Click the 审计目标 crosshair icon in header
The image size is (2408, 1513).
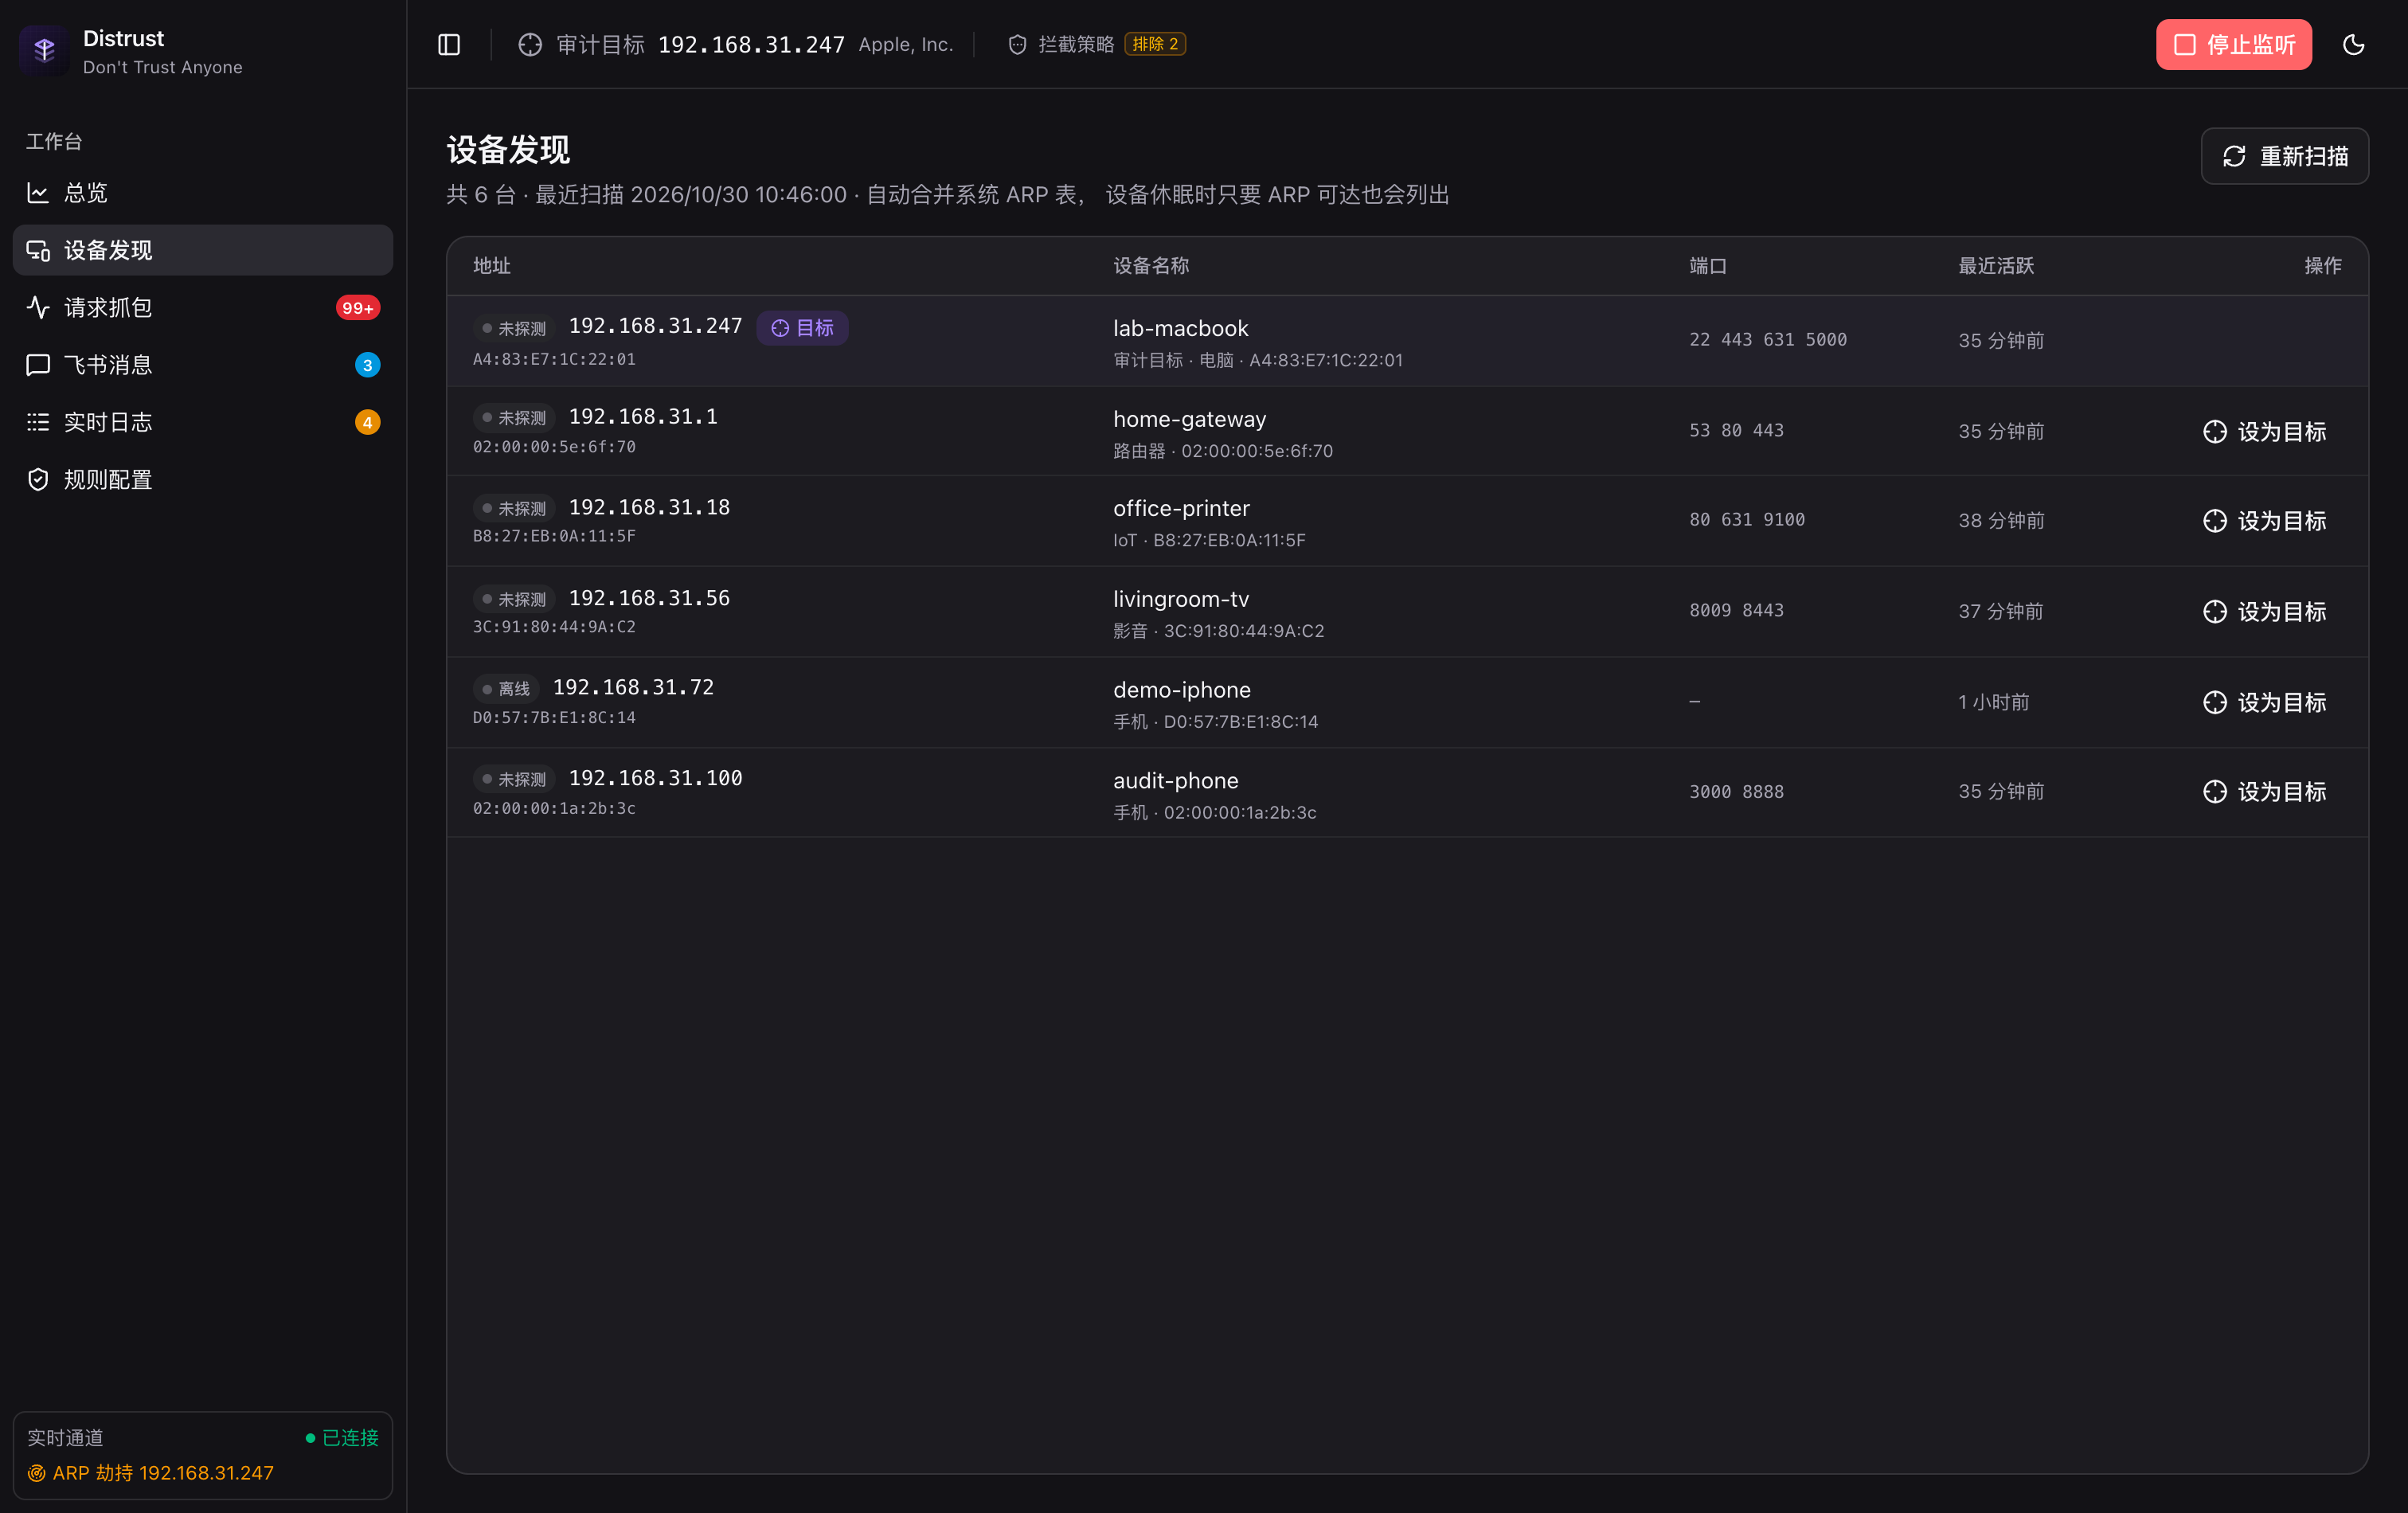pos(530,45)
